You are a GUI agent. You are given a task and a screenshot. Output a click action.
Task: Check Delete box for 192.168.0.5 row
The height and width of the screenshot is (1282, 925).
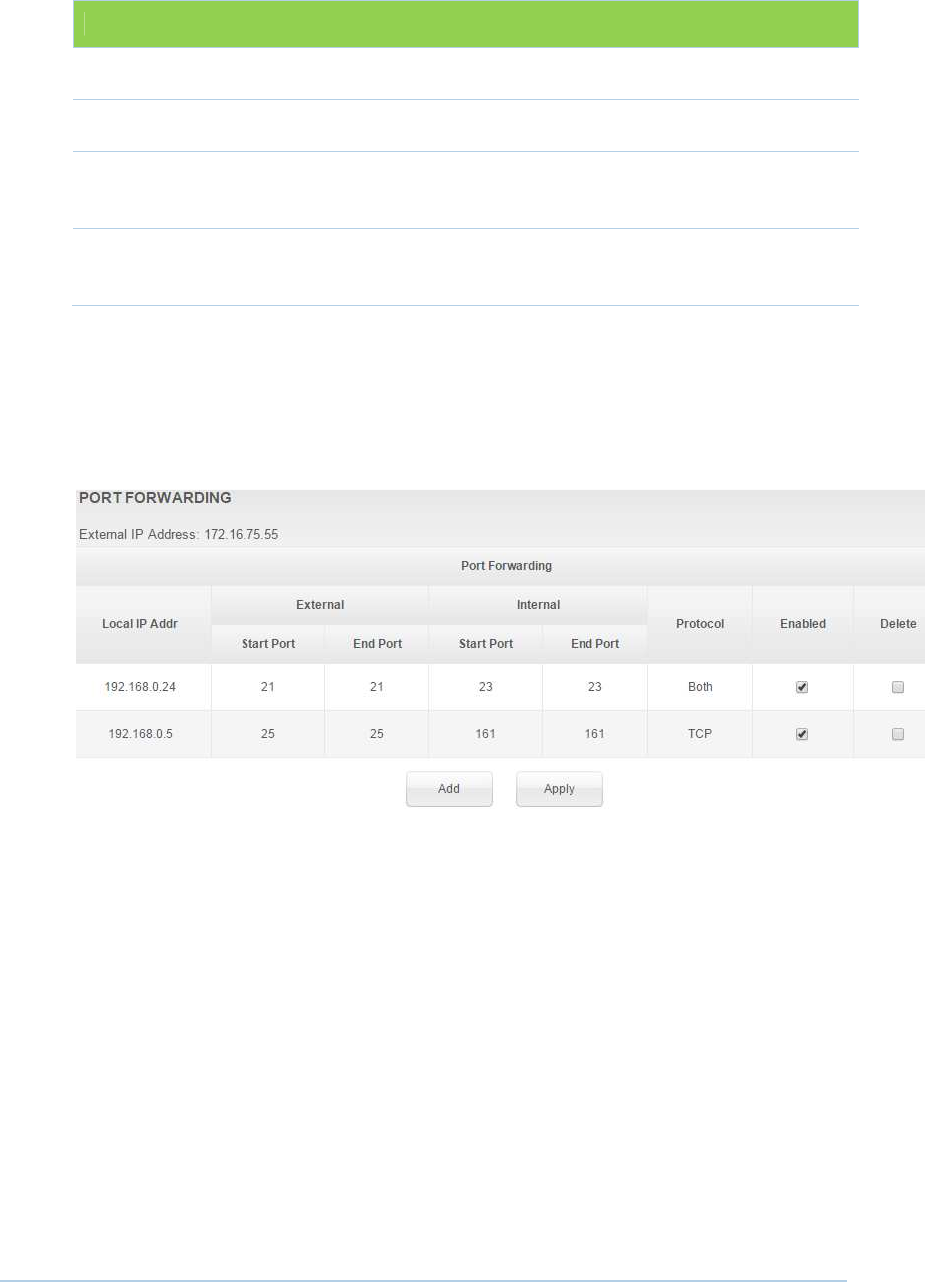point(898,734)
